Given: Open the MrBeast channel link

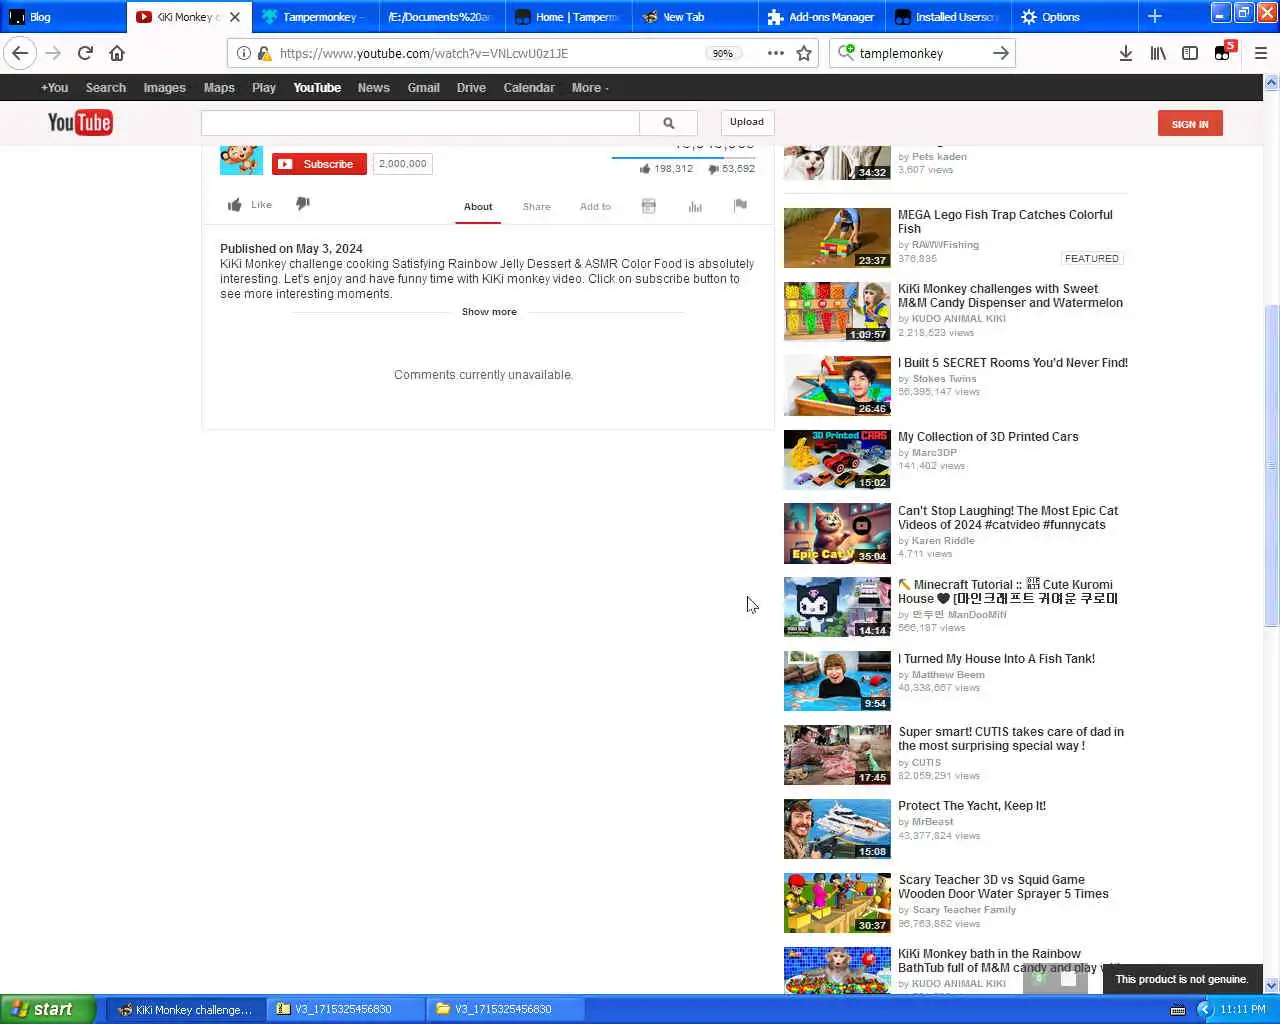Looking at the screenshot, I should [933, 822].
